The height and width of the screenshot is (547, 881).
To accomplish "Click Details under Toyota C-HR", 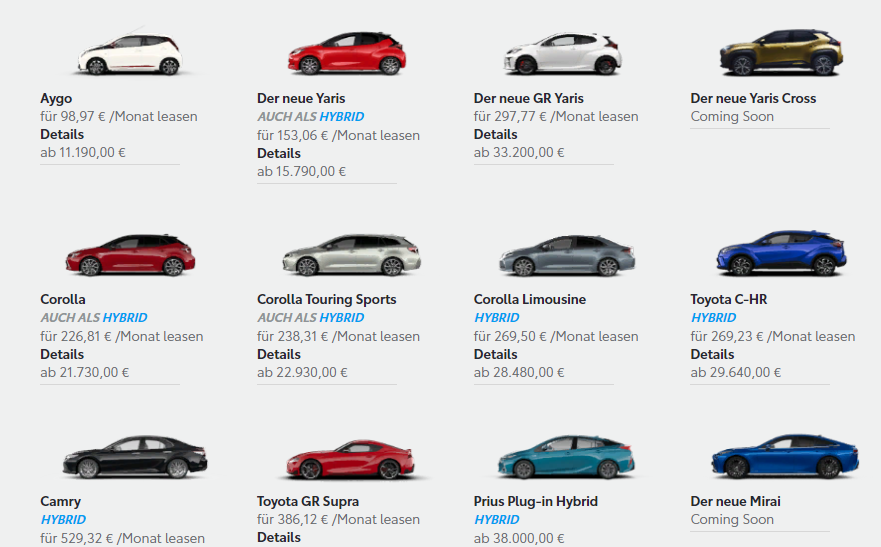I will (x=712, y=355).
